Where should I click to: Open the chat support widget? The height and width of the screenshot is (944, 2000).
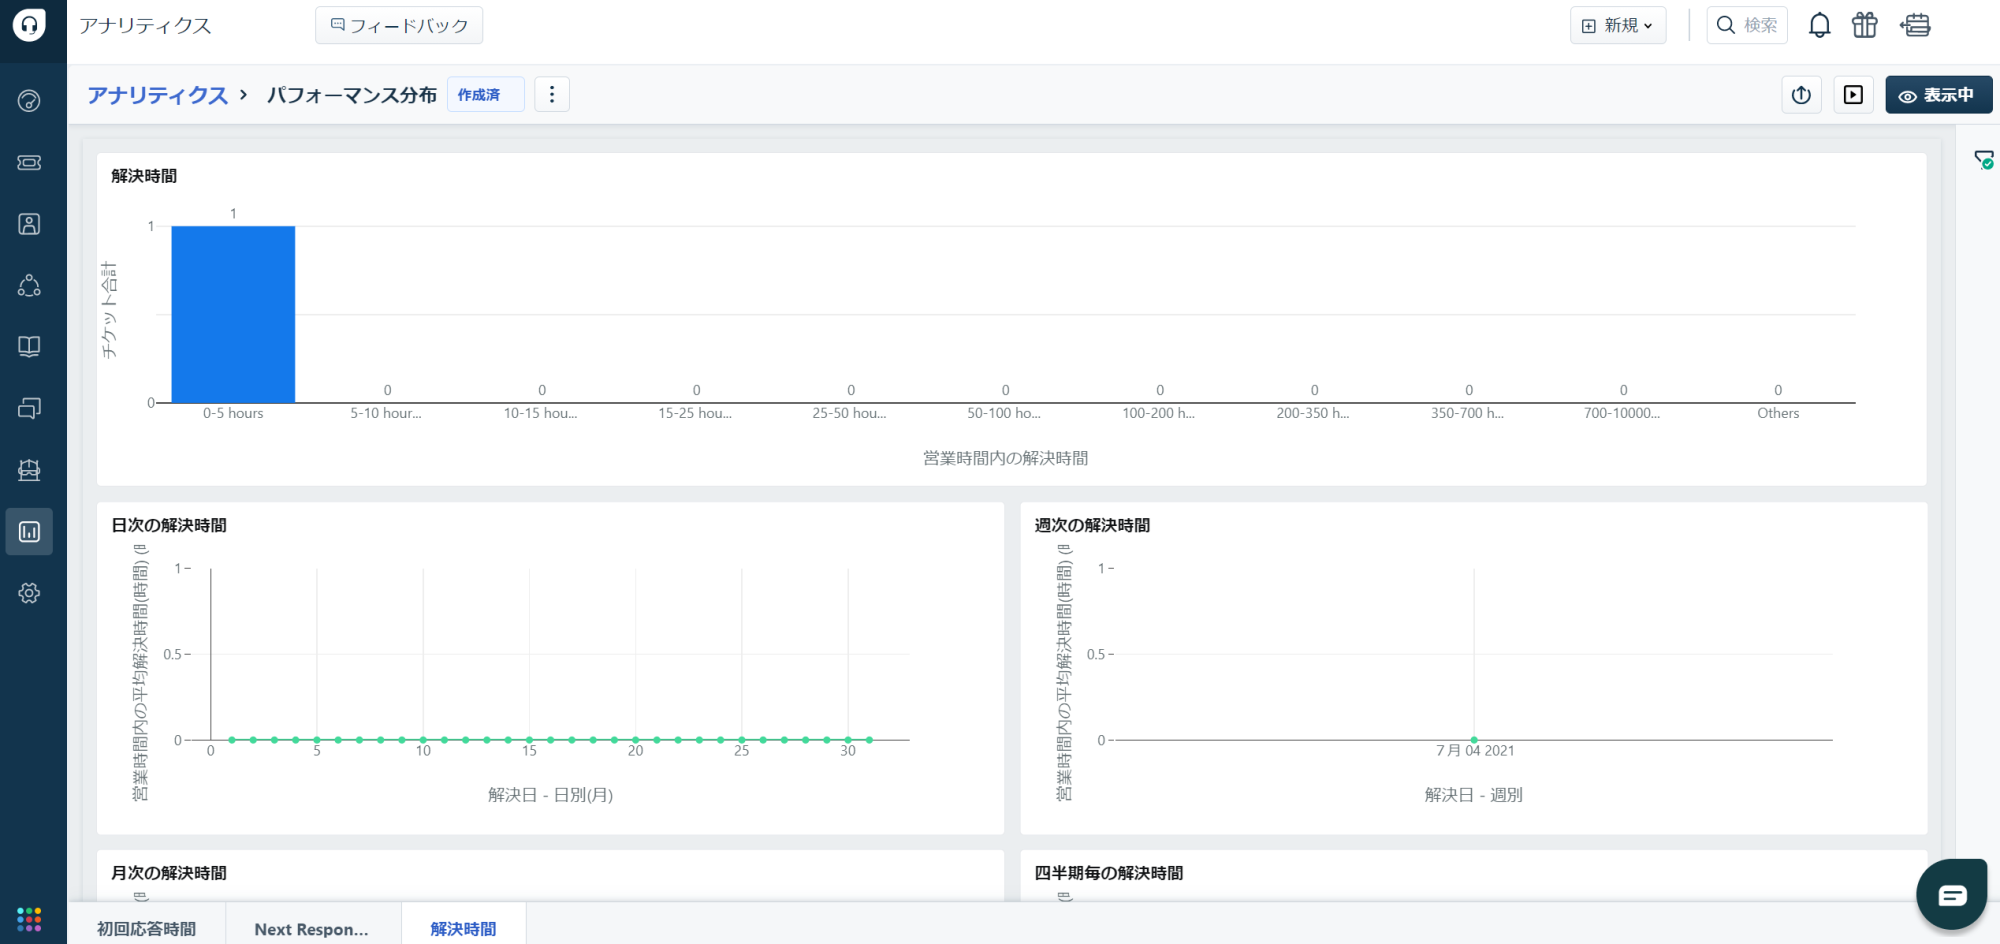[x=1951, y=894]
